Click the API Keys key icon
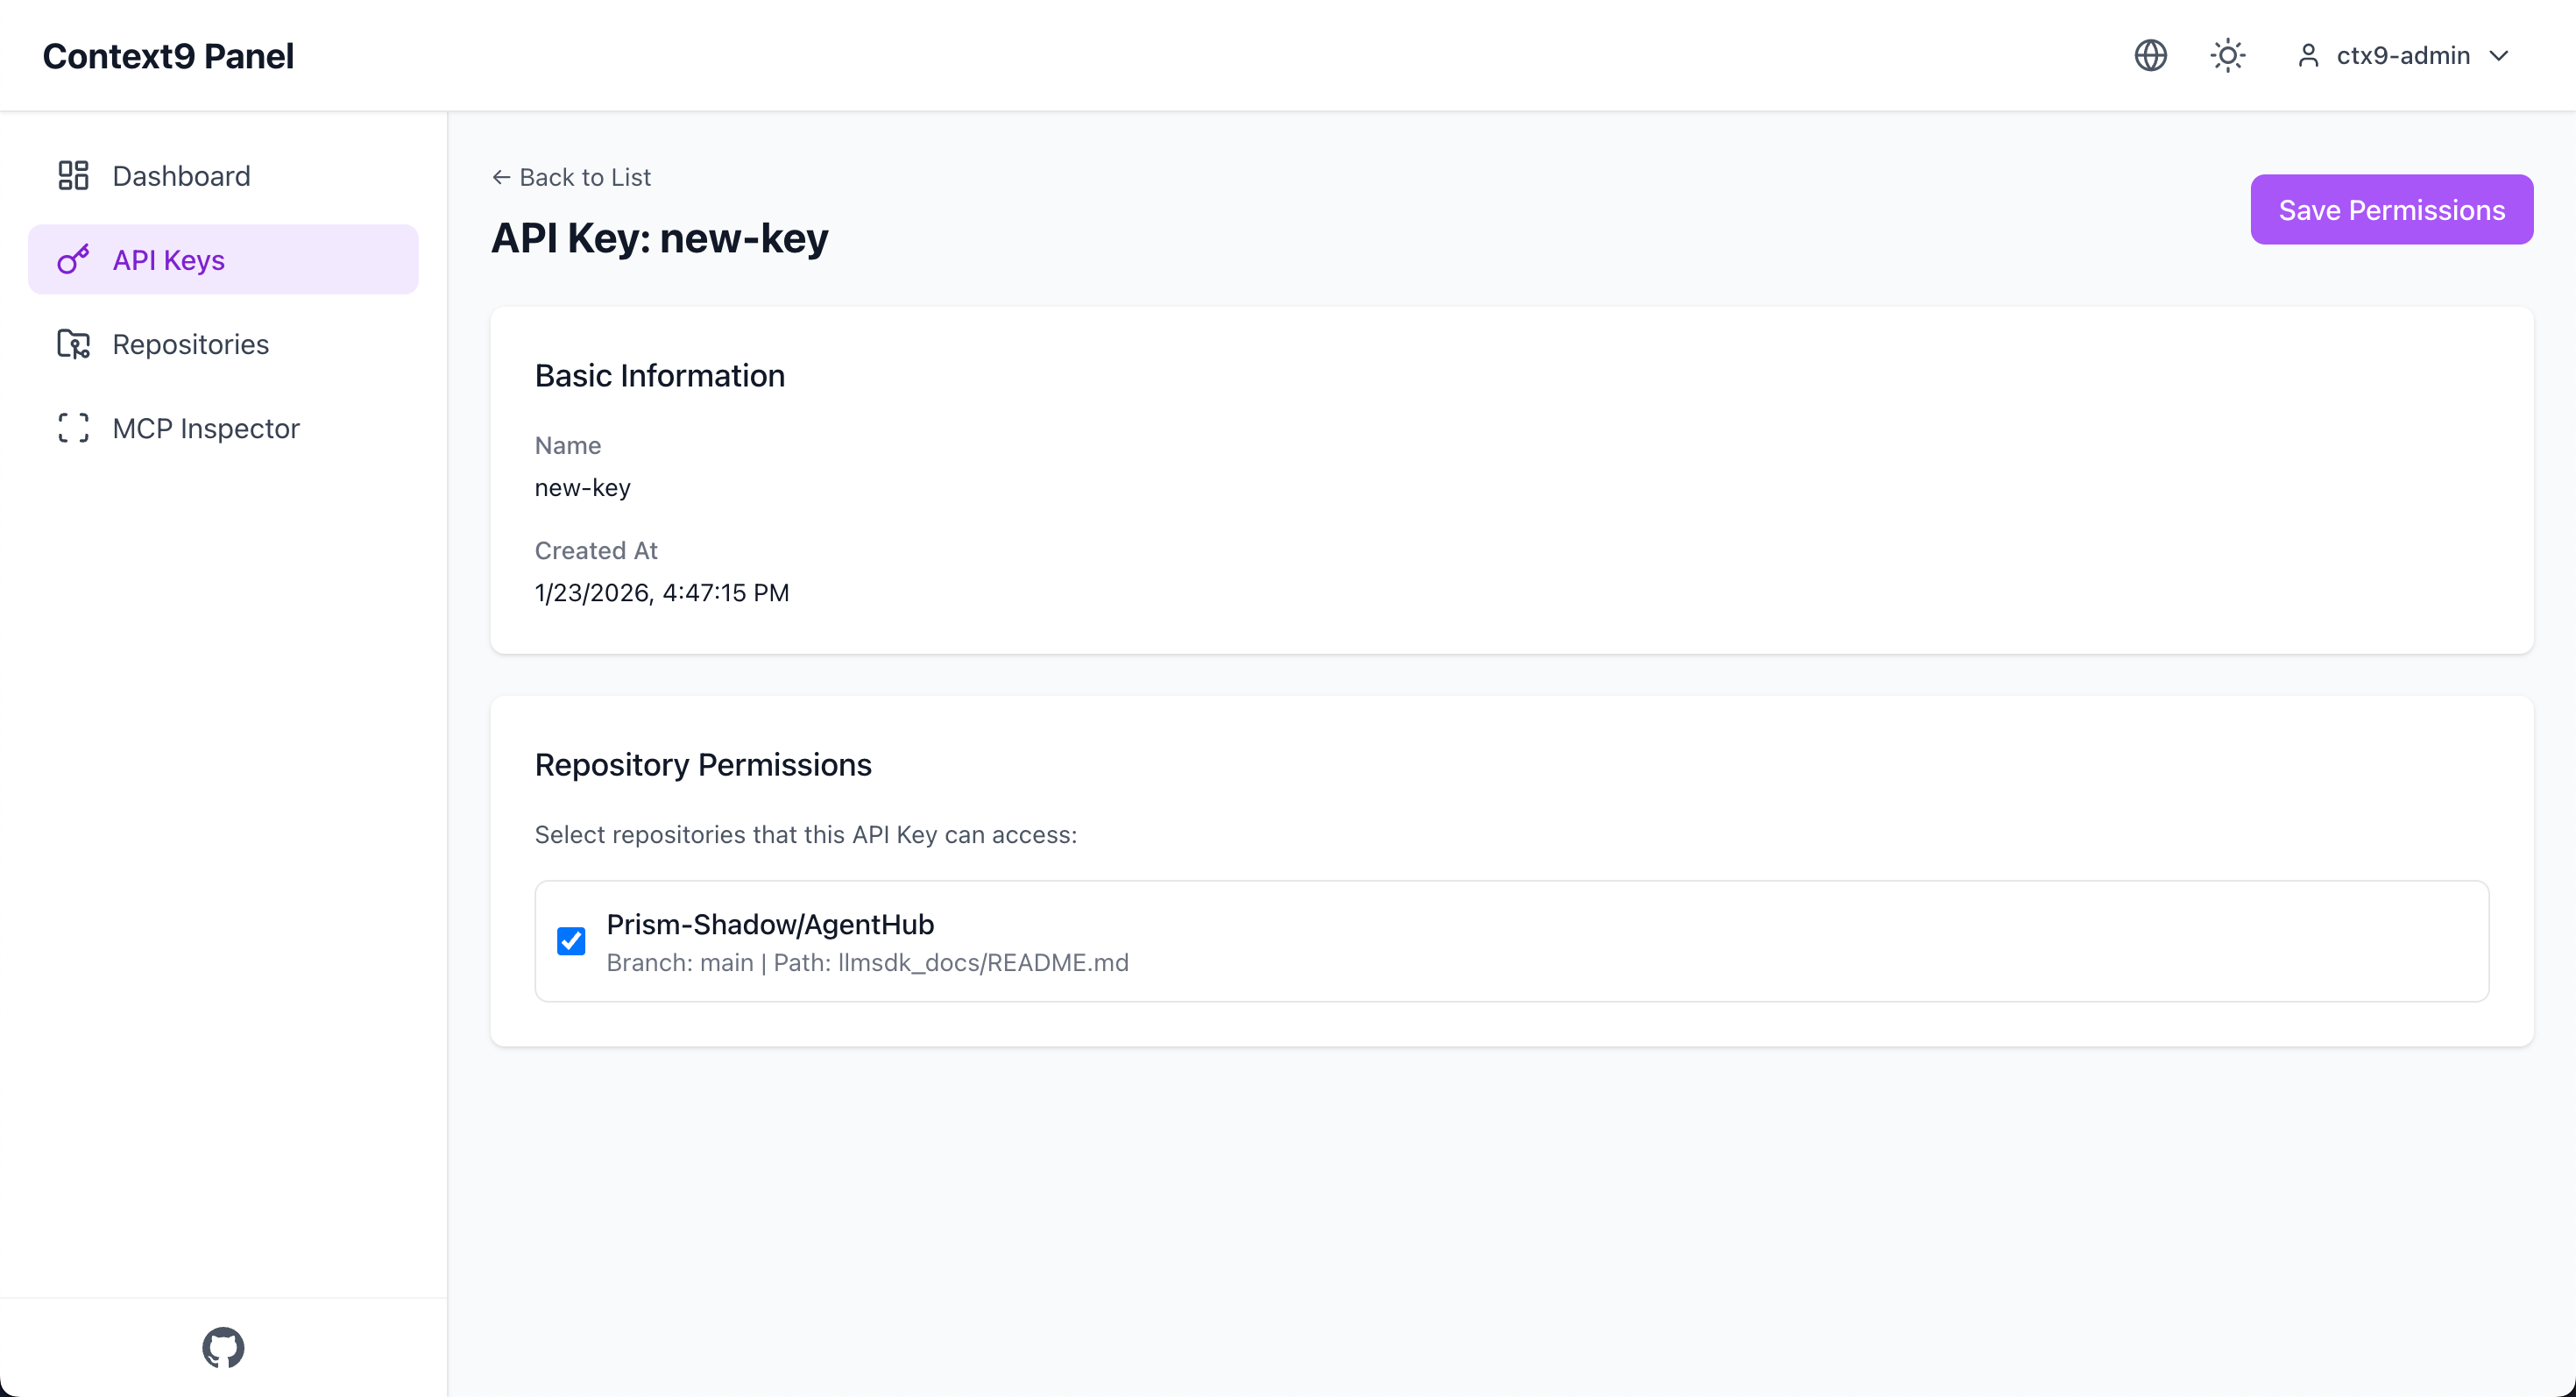The height and width of the screenshot is (1397, 2576). point(73,260)
